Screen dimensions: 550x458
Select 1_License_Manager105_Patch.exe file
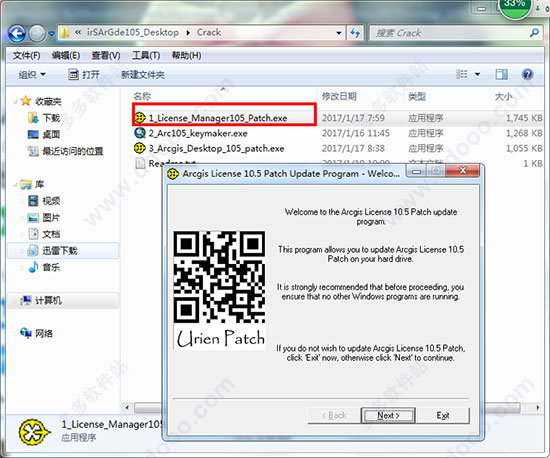point(218,118)
